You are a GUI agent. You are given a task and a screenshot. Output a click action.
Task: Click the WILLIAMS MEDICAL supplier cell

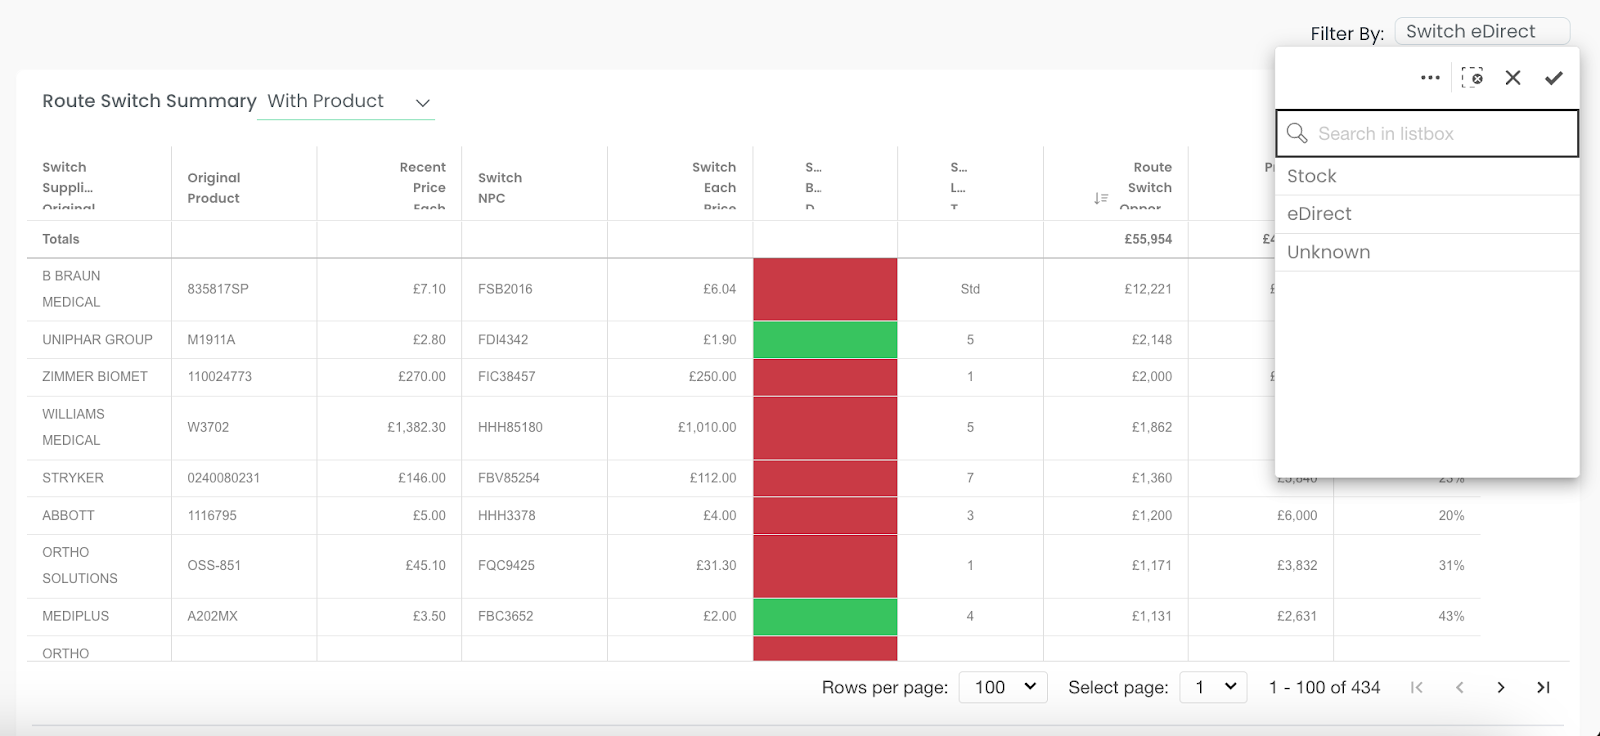pyautogui.click(x=98, y=427)
